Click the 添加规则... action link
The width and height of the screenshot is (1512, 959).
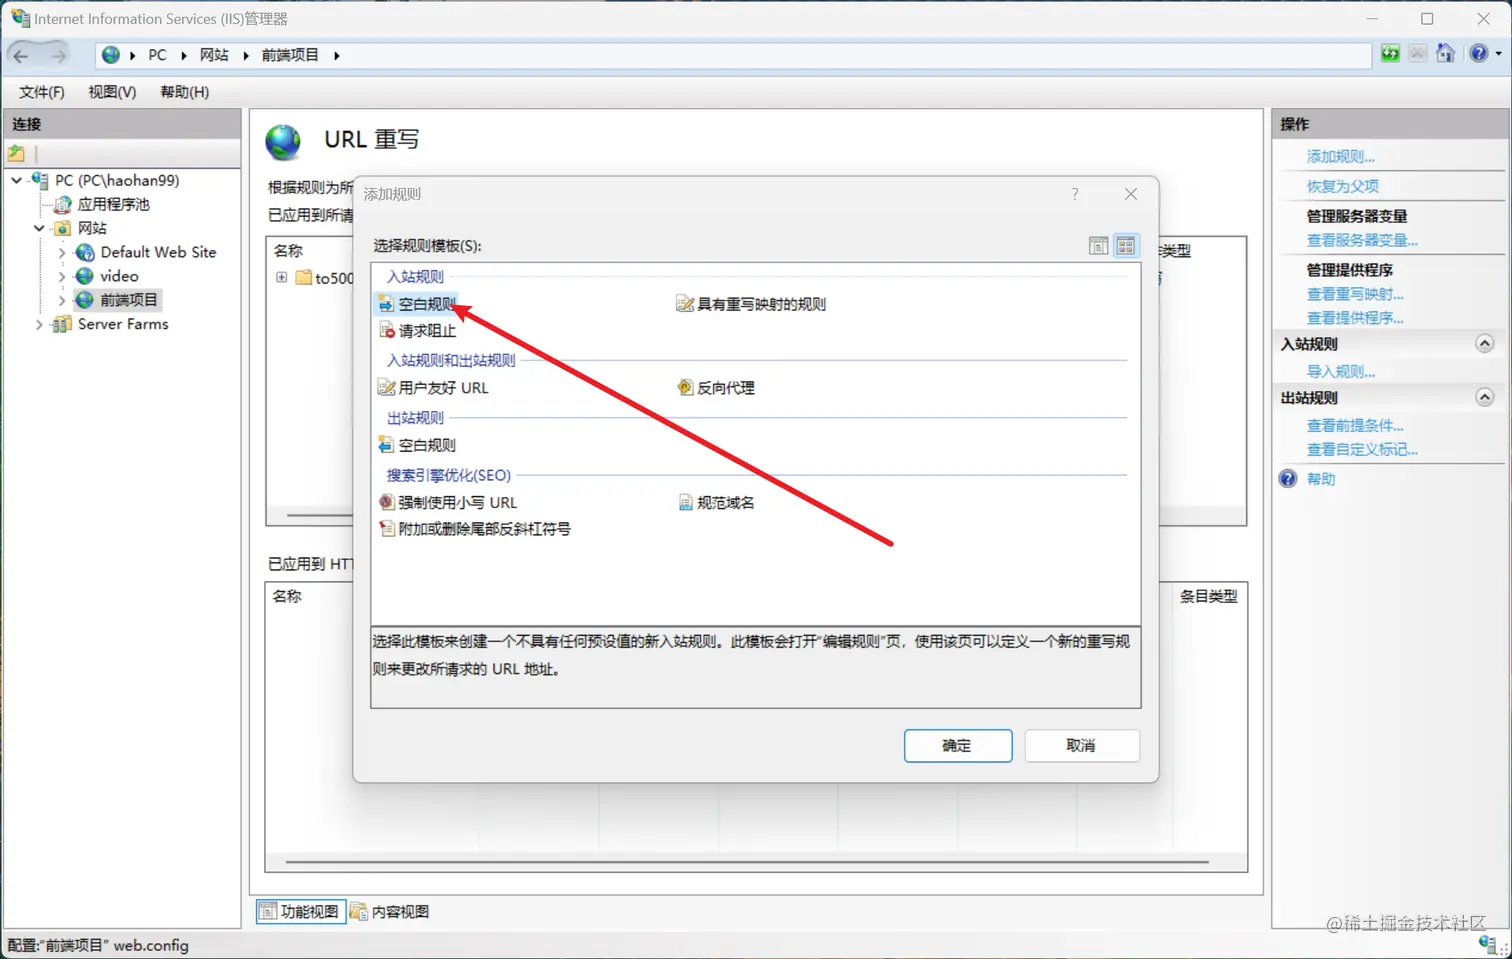pos(1340,156)
